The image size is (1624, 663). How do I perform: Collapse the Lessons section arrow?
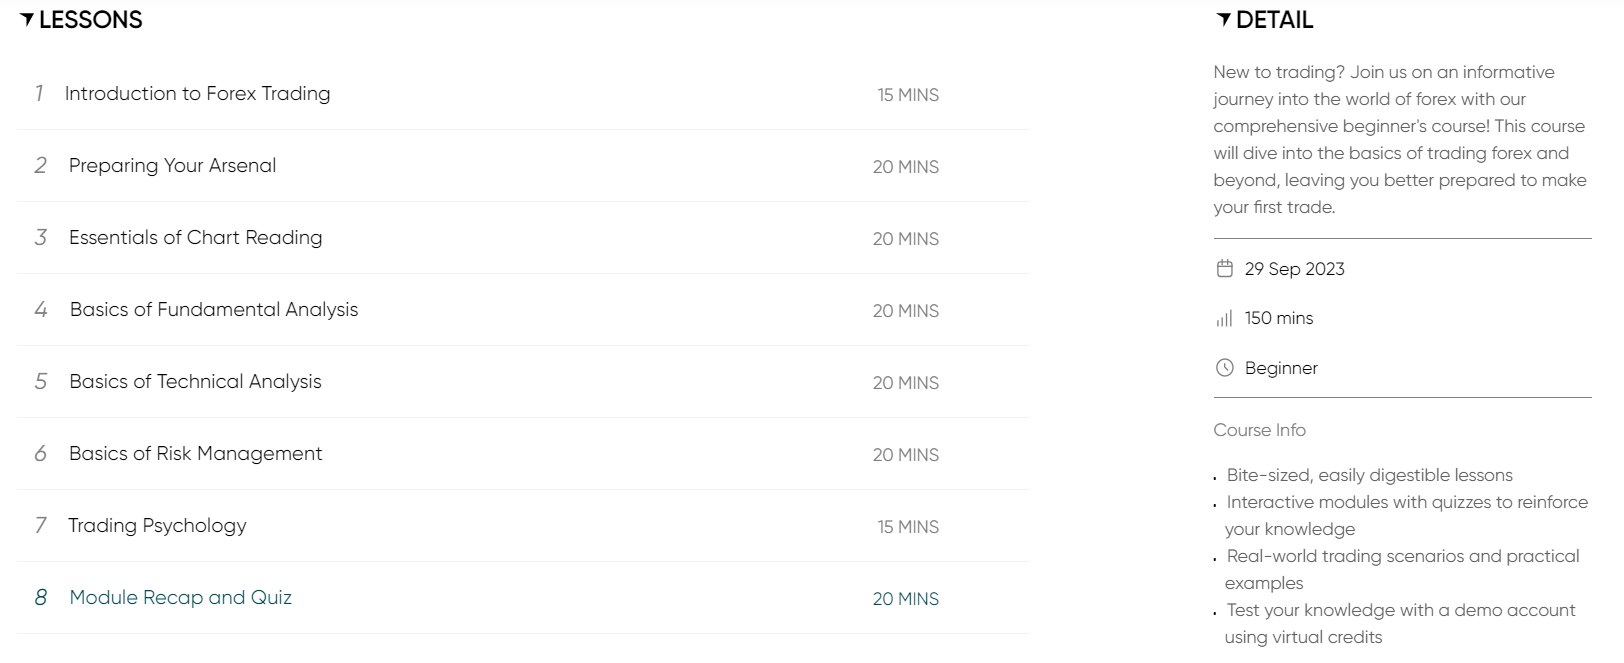pos(27,19)
